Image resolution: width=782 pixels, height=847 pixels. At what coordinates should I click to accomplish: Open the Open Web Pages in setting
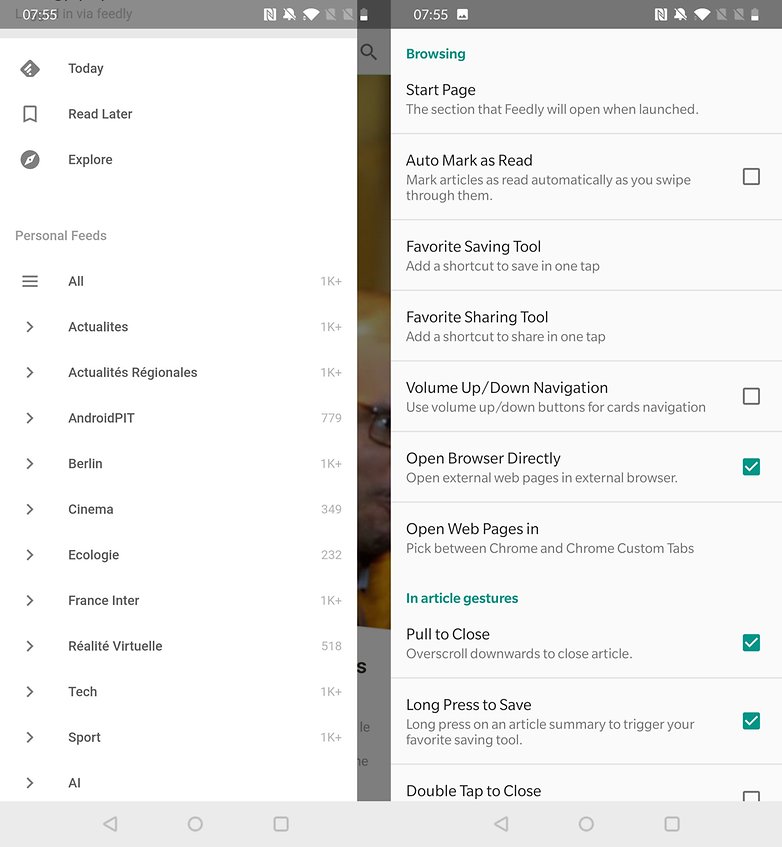(586, 538)
